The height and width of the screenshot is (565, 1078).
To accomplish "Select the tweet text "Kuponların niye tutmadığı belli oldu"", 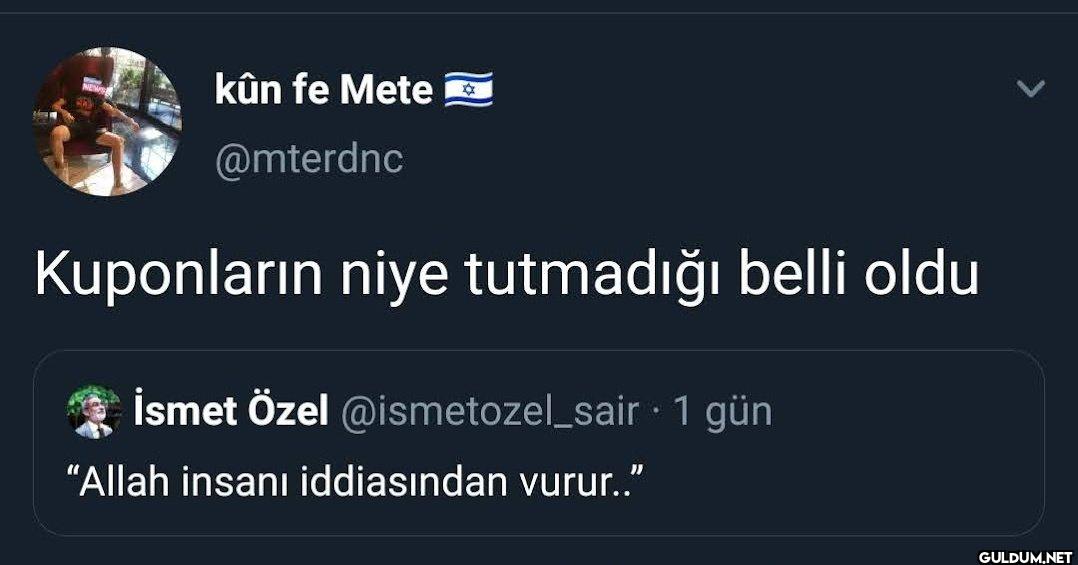I will (506, 276).
